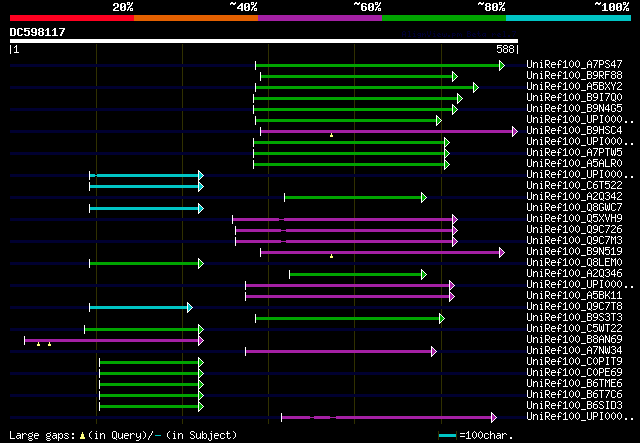
Task: Click the cyan arrowhead ending Q9C7T8 alignment
Action: point(190,307)
